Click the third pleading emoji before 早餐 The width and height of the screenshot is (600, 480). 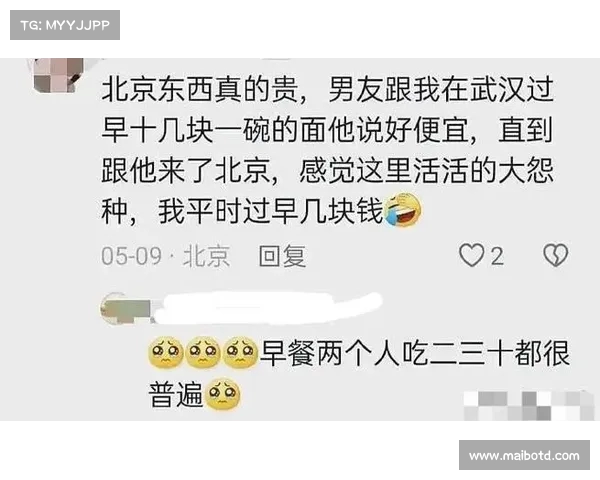click(x=240, y=353)
